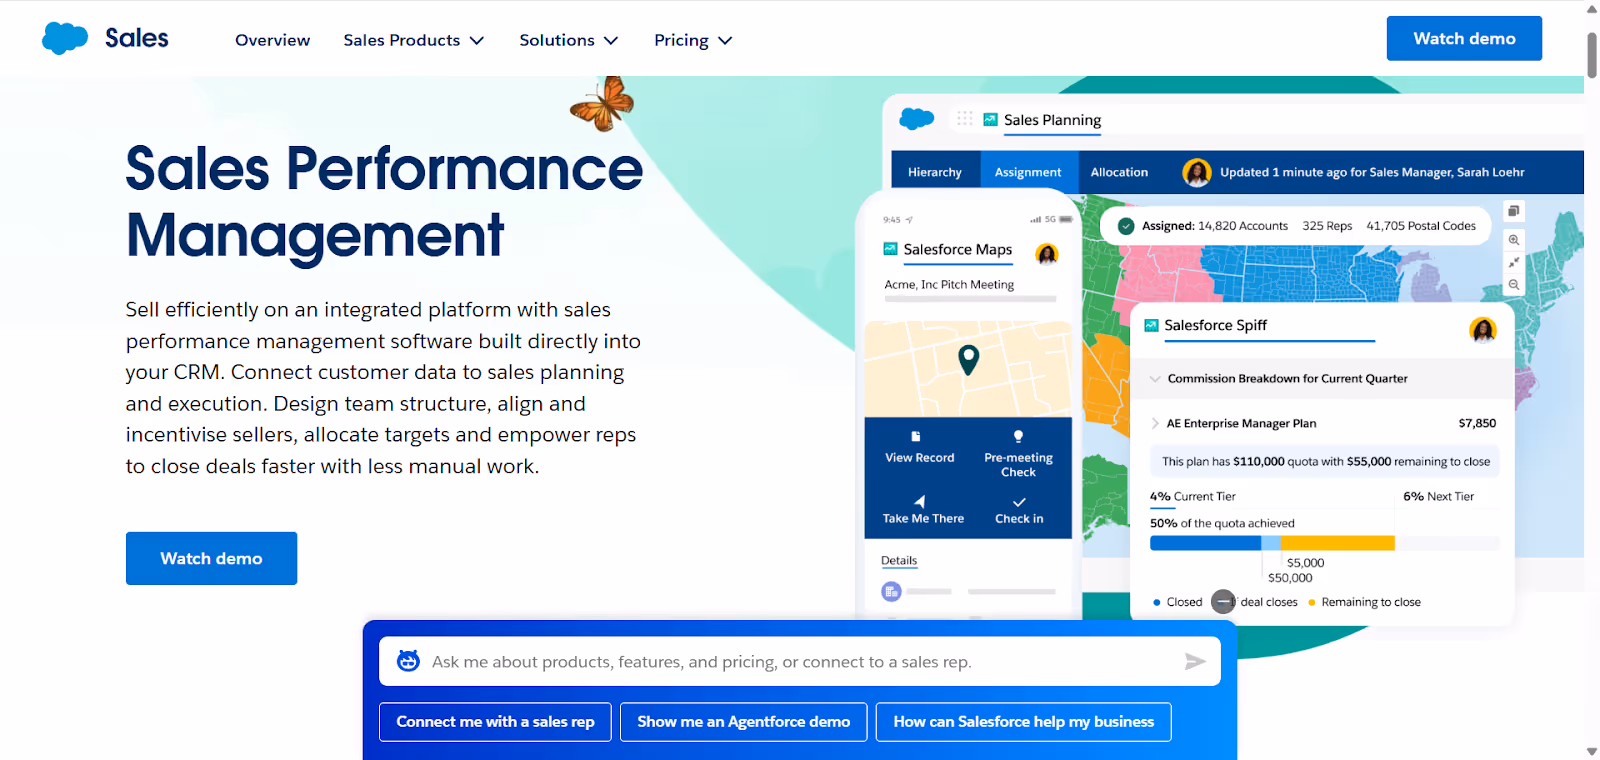Click the 325 Reps text
This screenshot has width=1600, height=760.
(x=1327, y=226)
